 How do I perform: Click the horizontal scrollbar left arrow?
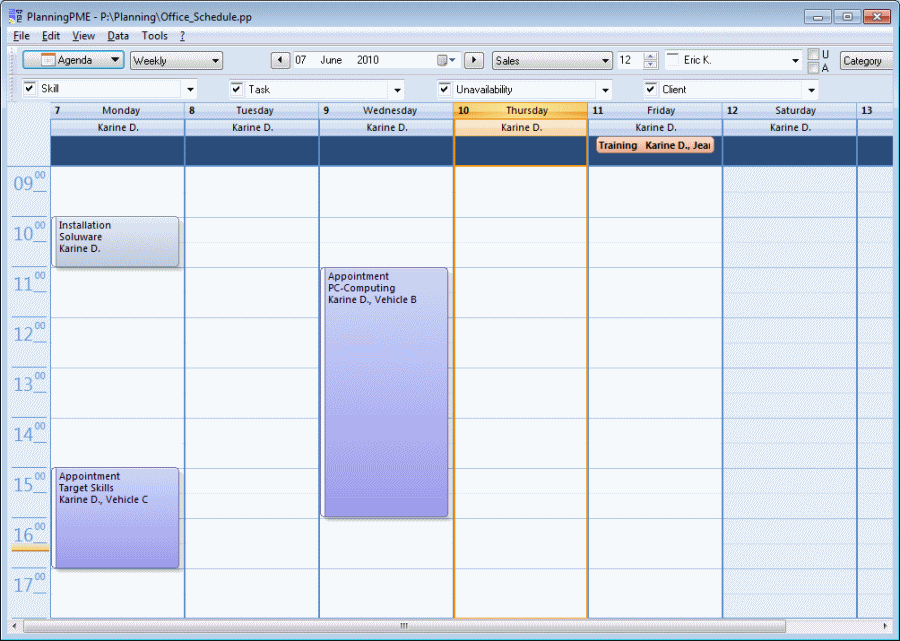pos(15,626)
